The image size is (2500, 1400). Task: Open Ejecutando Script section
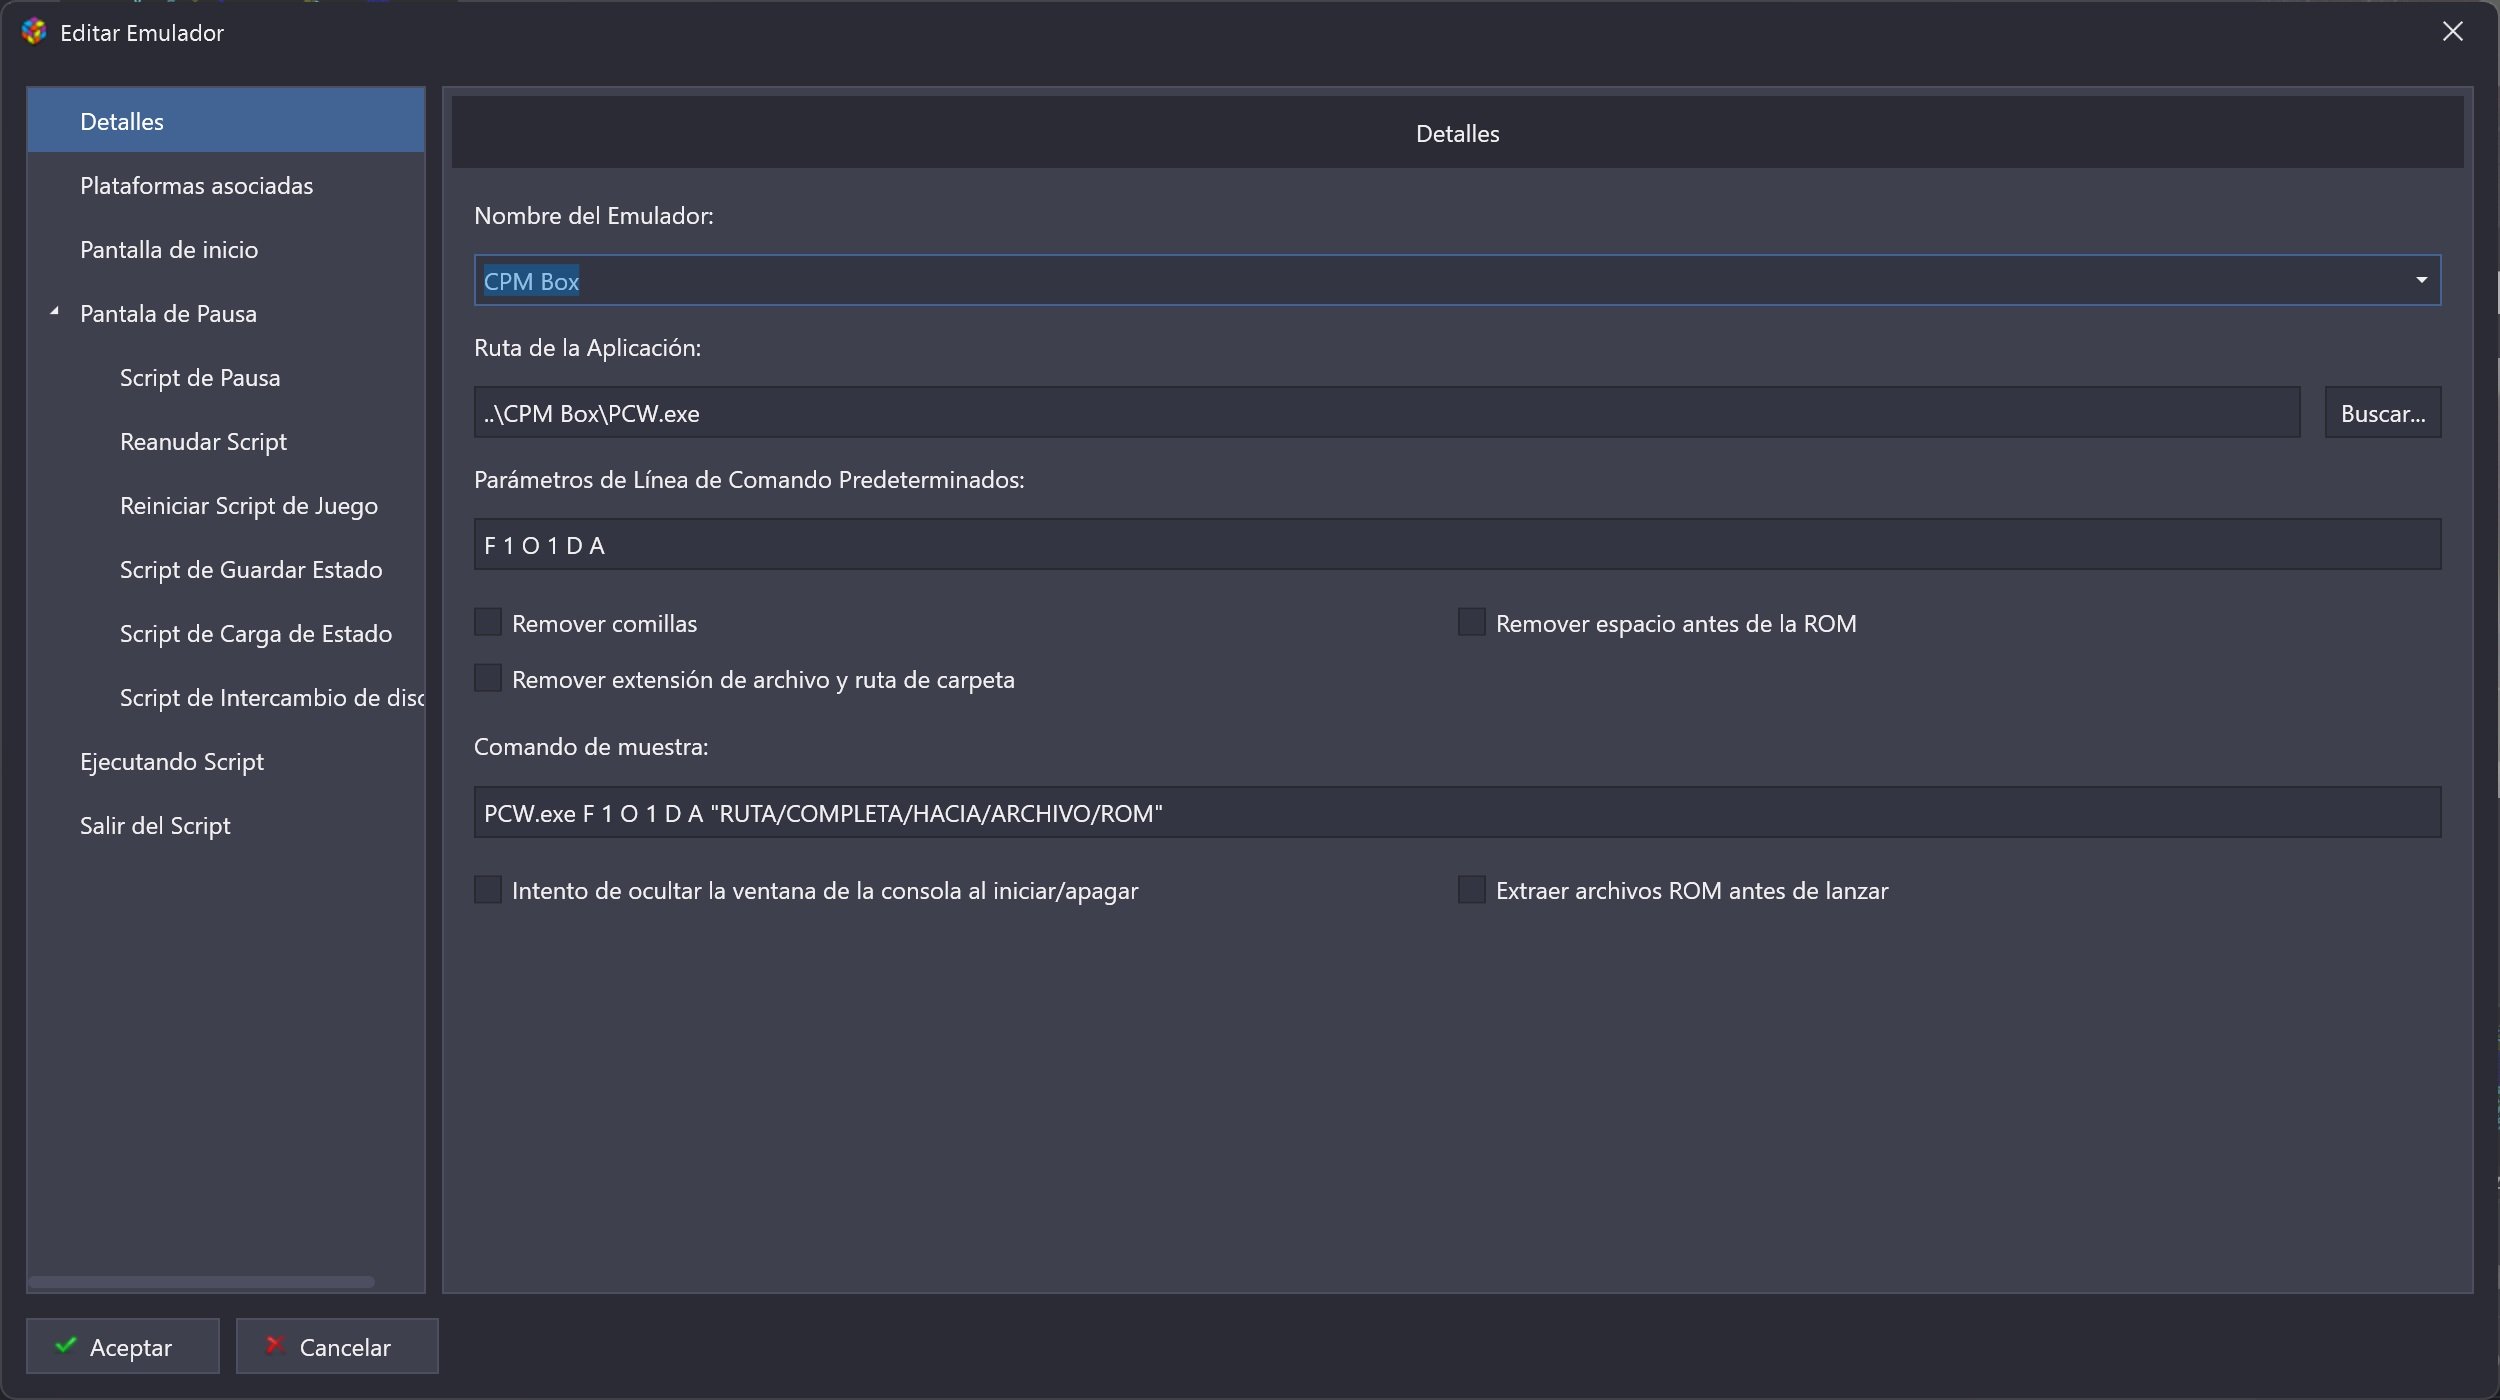[172, 761]
